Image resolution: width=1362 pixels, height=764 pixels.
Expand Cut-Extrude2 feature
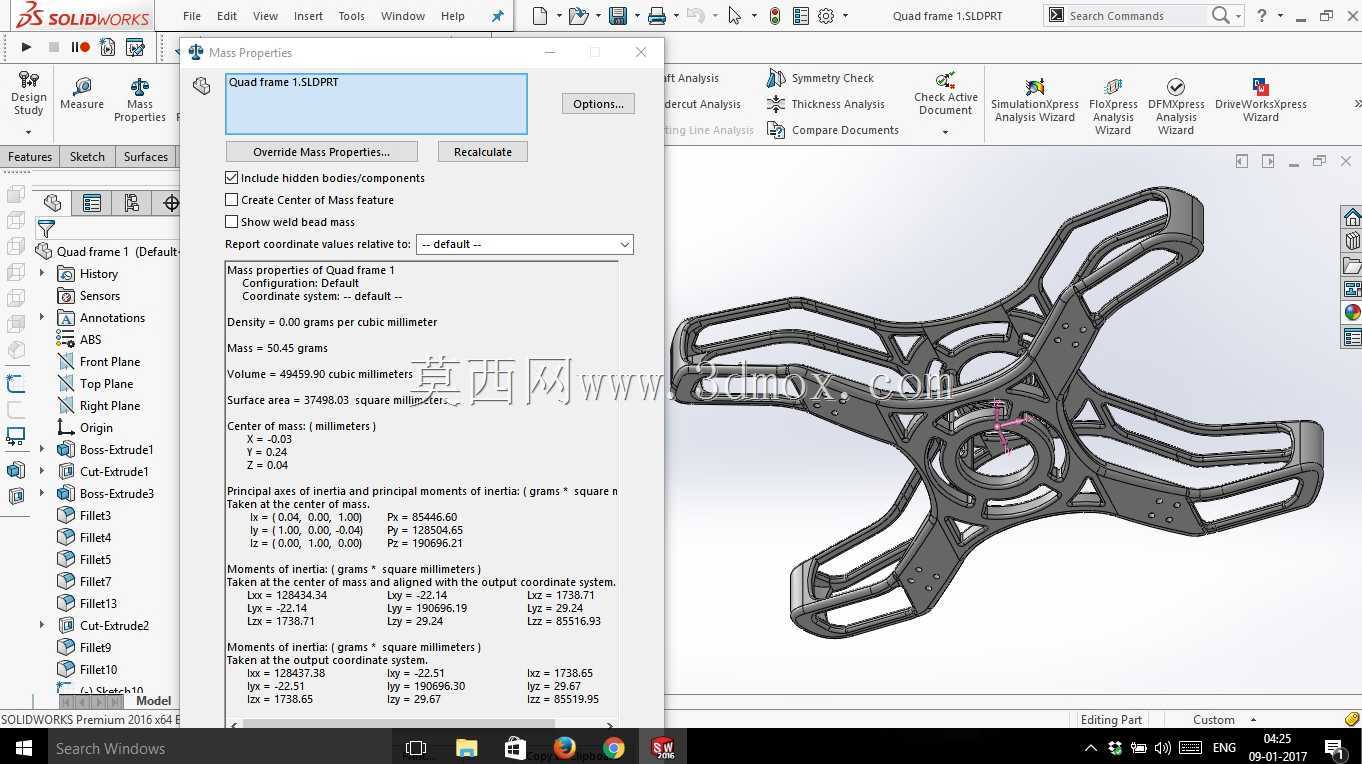pos(42,625)
